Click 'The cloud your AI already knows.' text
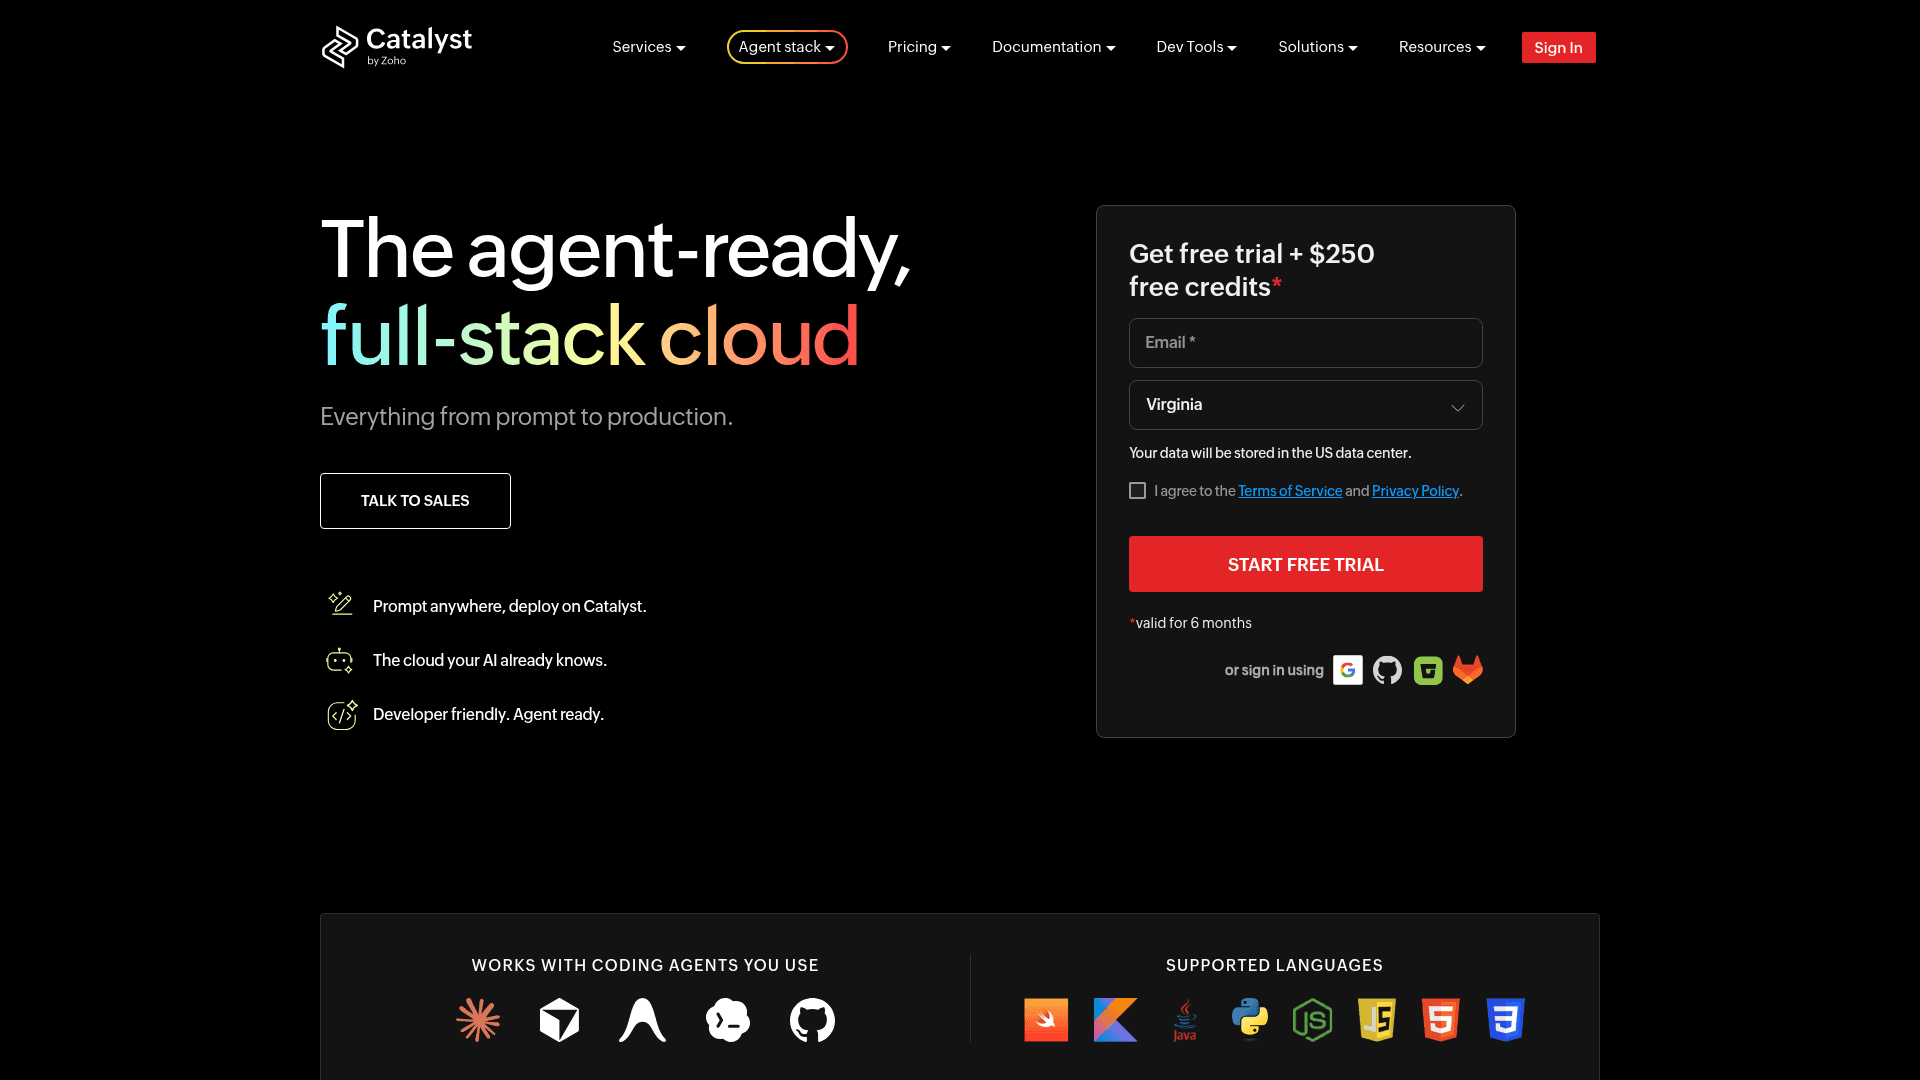This screenshot has height=1080, width=1920. [490, 660]
